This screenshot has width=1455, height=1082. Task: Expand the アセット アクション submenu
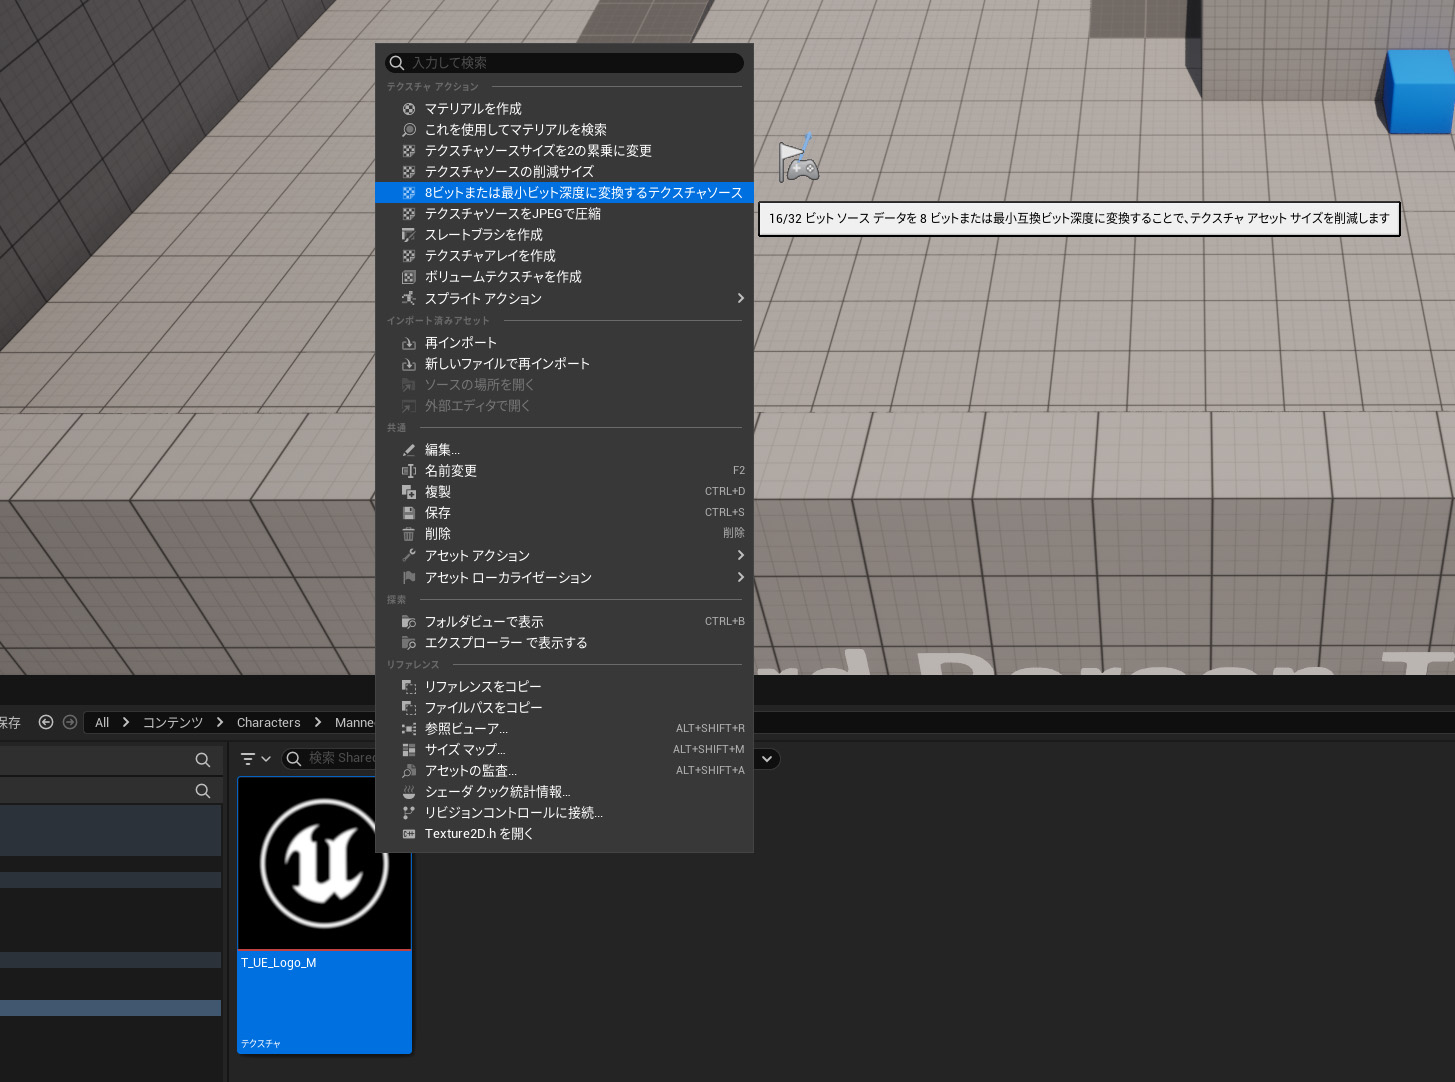coord(477,555)
